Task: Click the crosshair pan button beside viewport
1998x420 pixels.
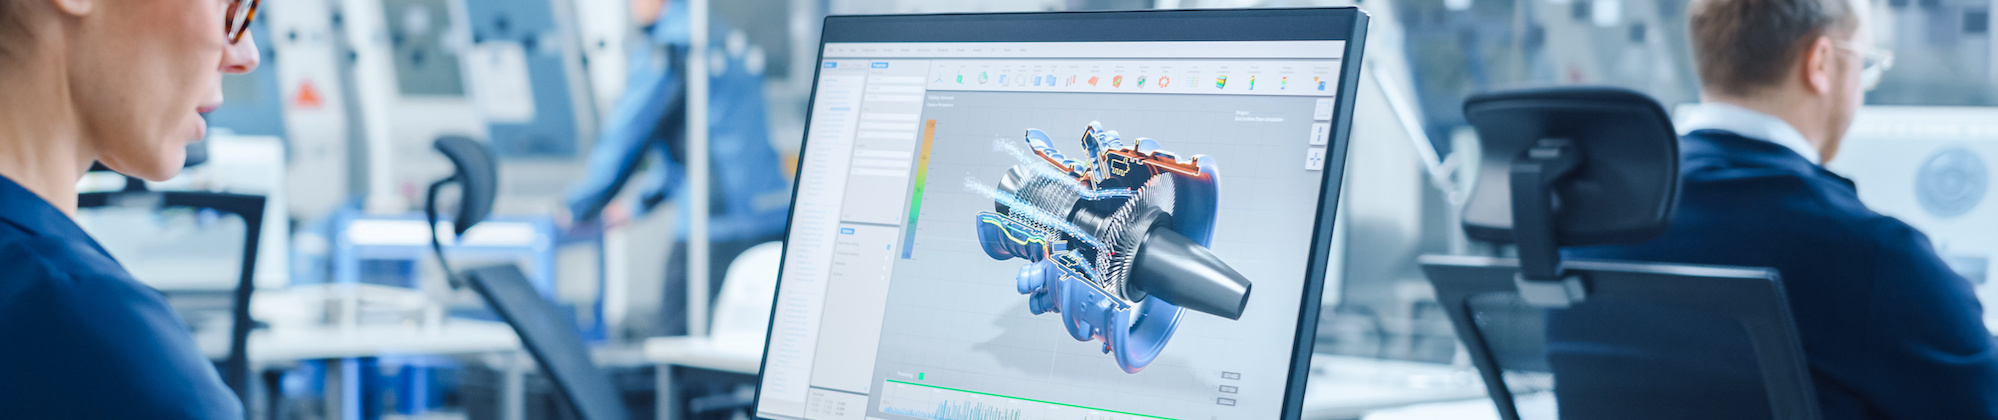Action: pos(1315,158)
